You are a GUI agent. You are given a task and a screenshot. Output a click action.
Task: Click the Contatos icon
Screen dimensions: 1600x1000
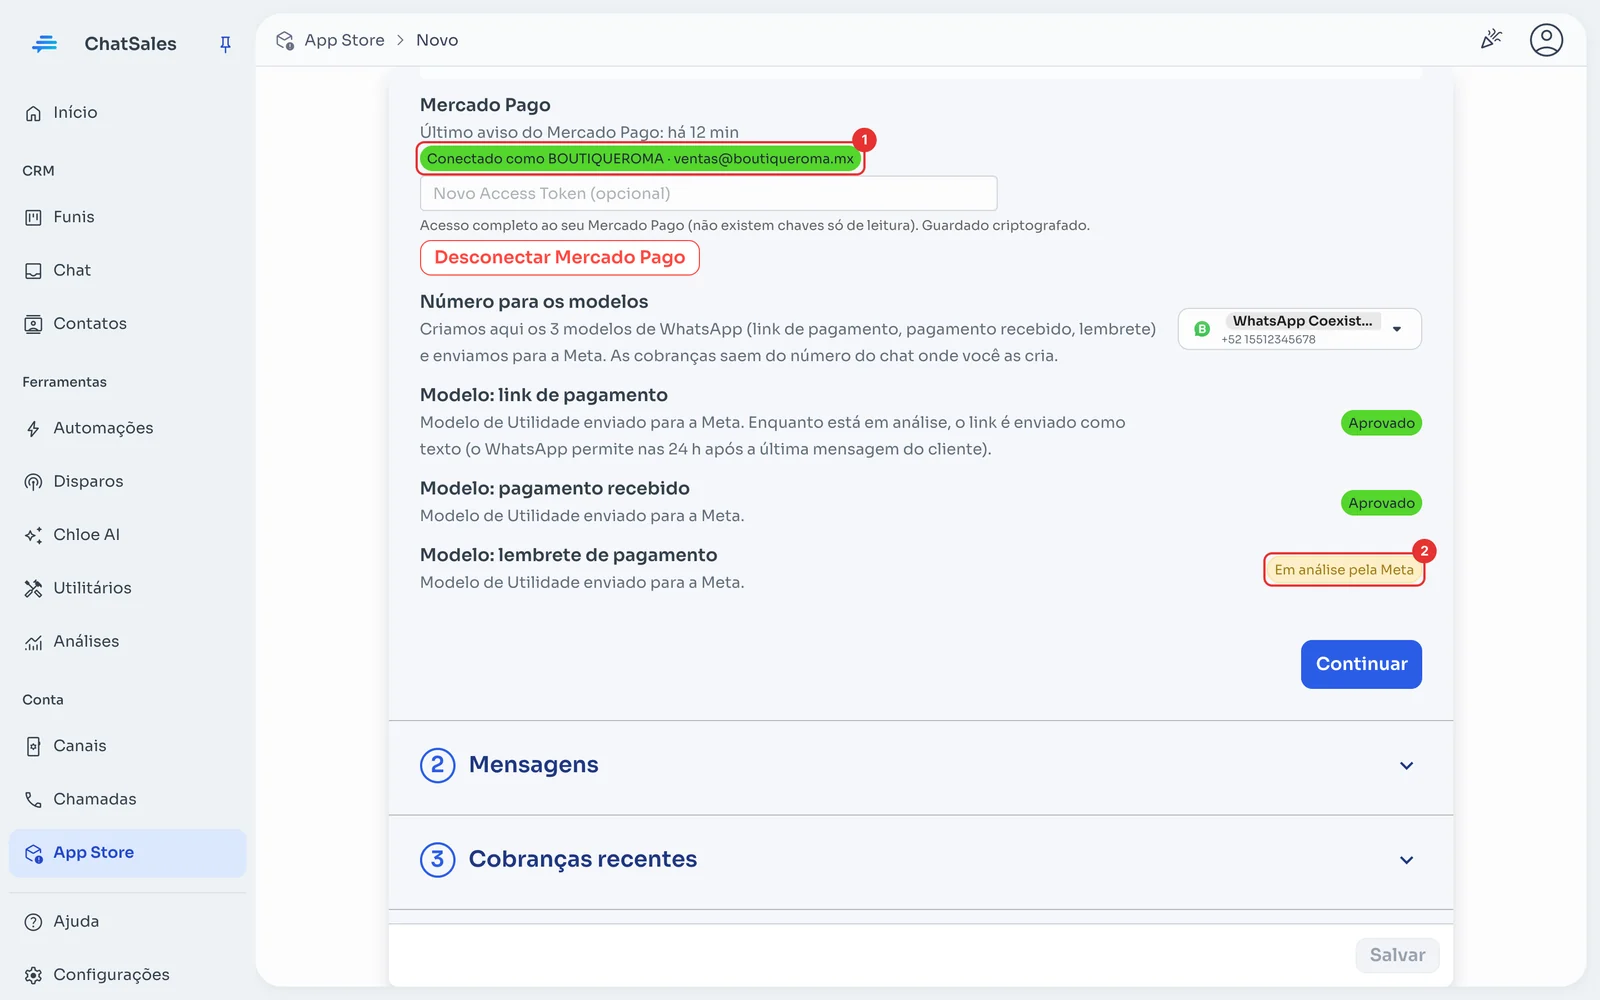tap(33, 324)
